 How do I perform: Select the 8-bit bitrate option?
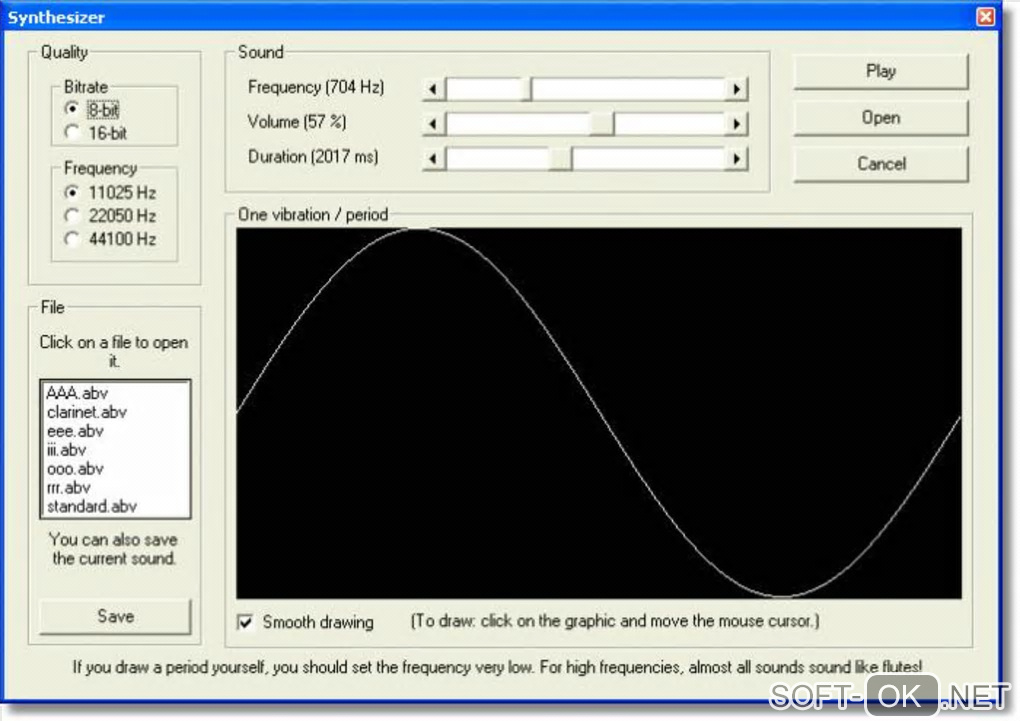point(92,109)
